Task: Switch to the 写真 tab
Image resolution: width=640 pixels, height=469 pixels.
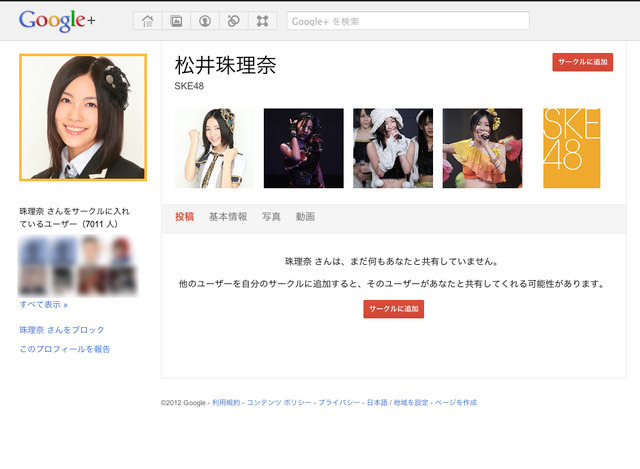Action: [x=271, y=217]
